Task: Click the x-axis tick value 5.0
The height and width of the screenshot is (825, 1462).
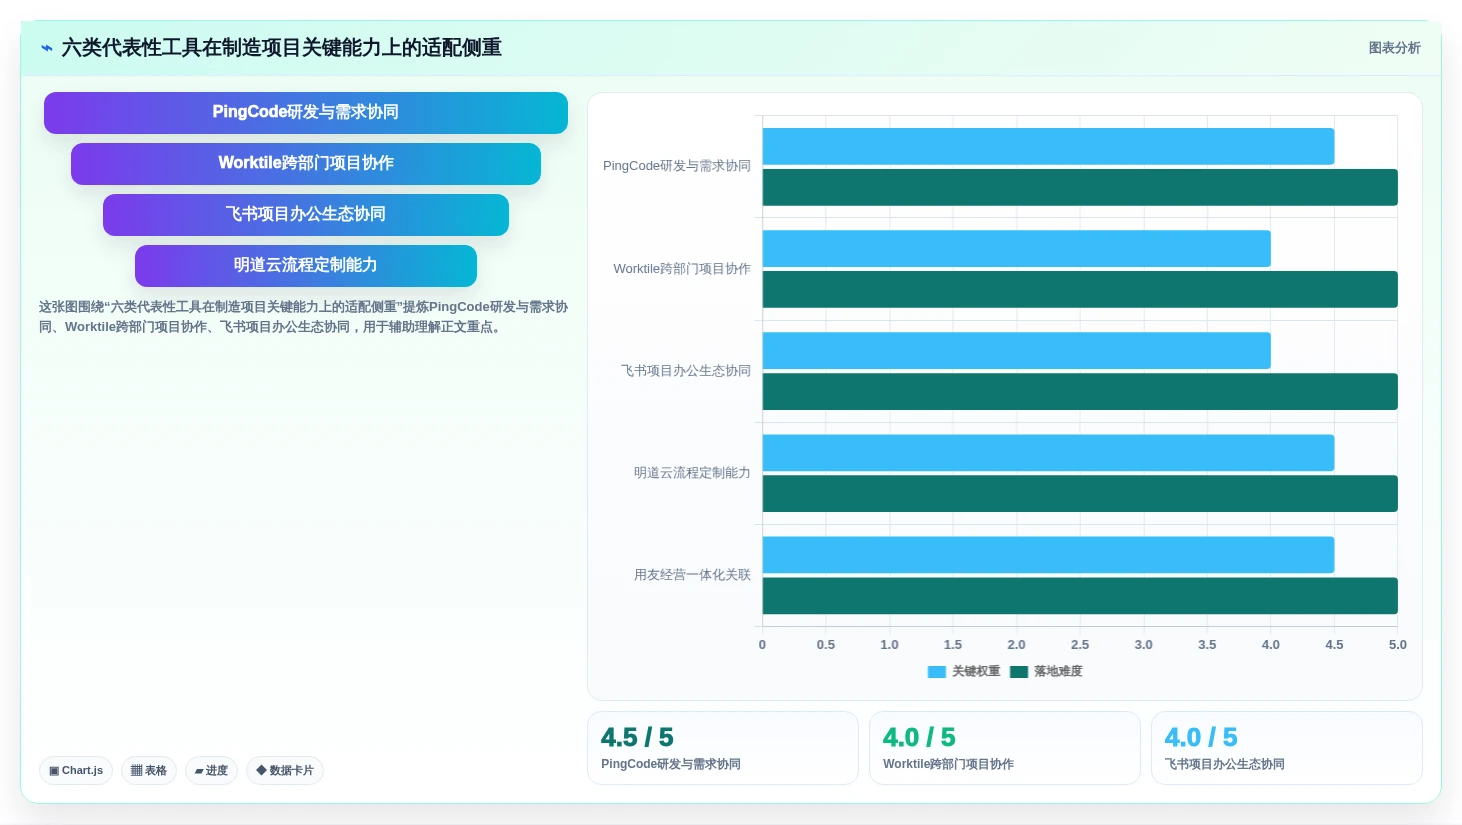Action: click(1398, 645)
